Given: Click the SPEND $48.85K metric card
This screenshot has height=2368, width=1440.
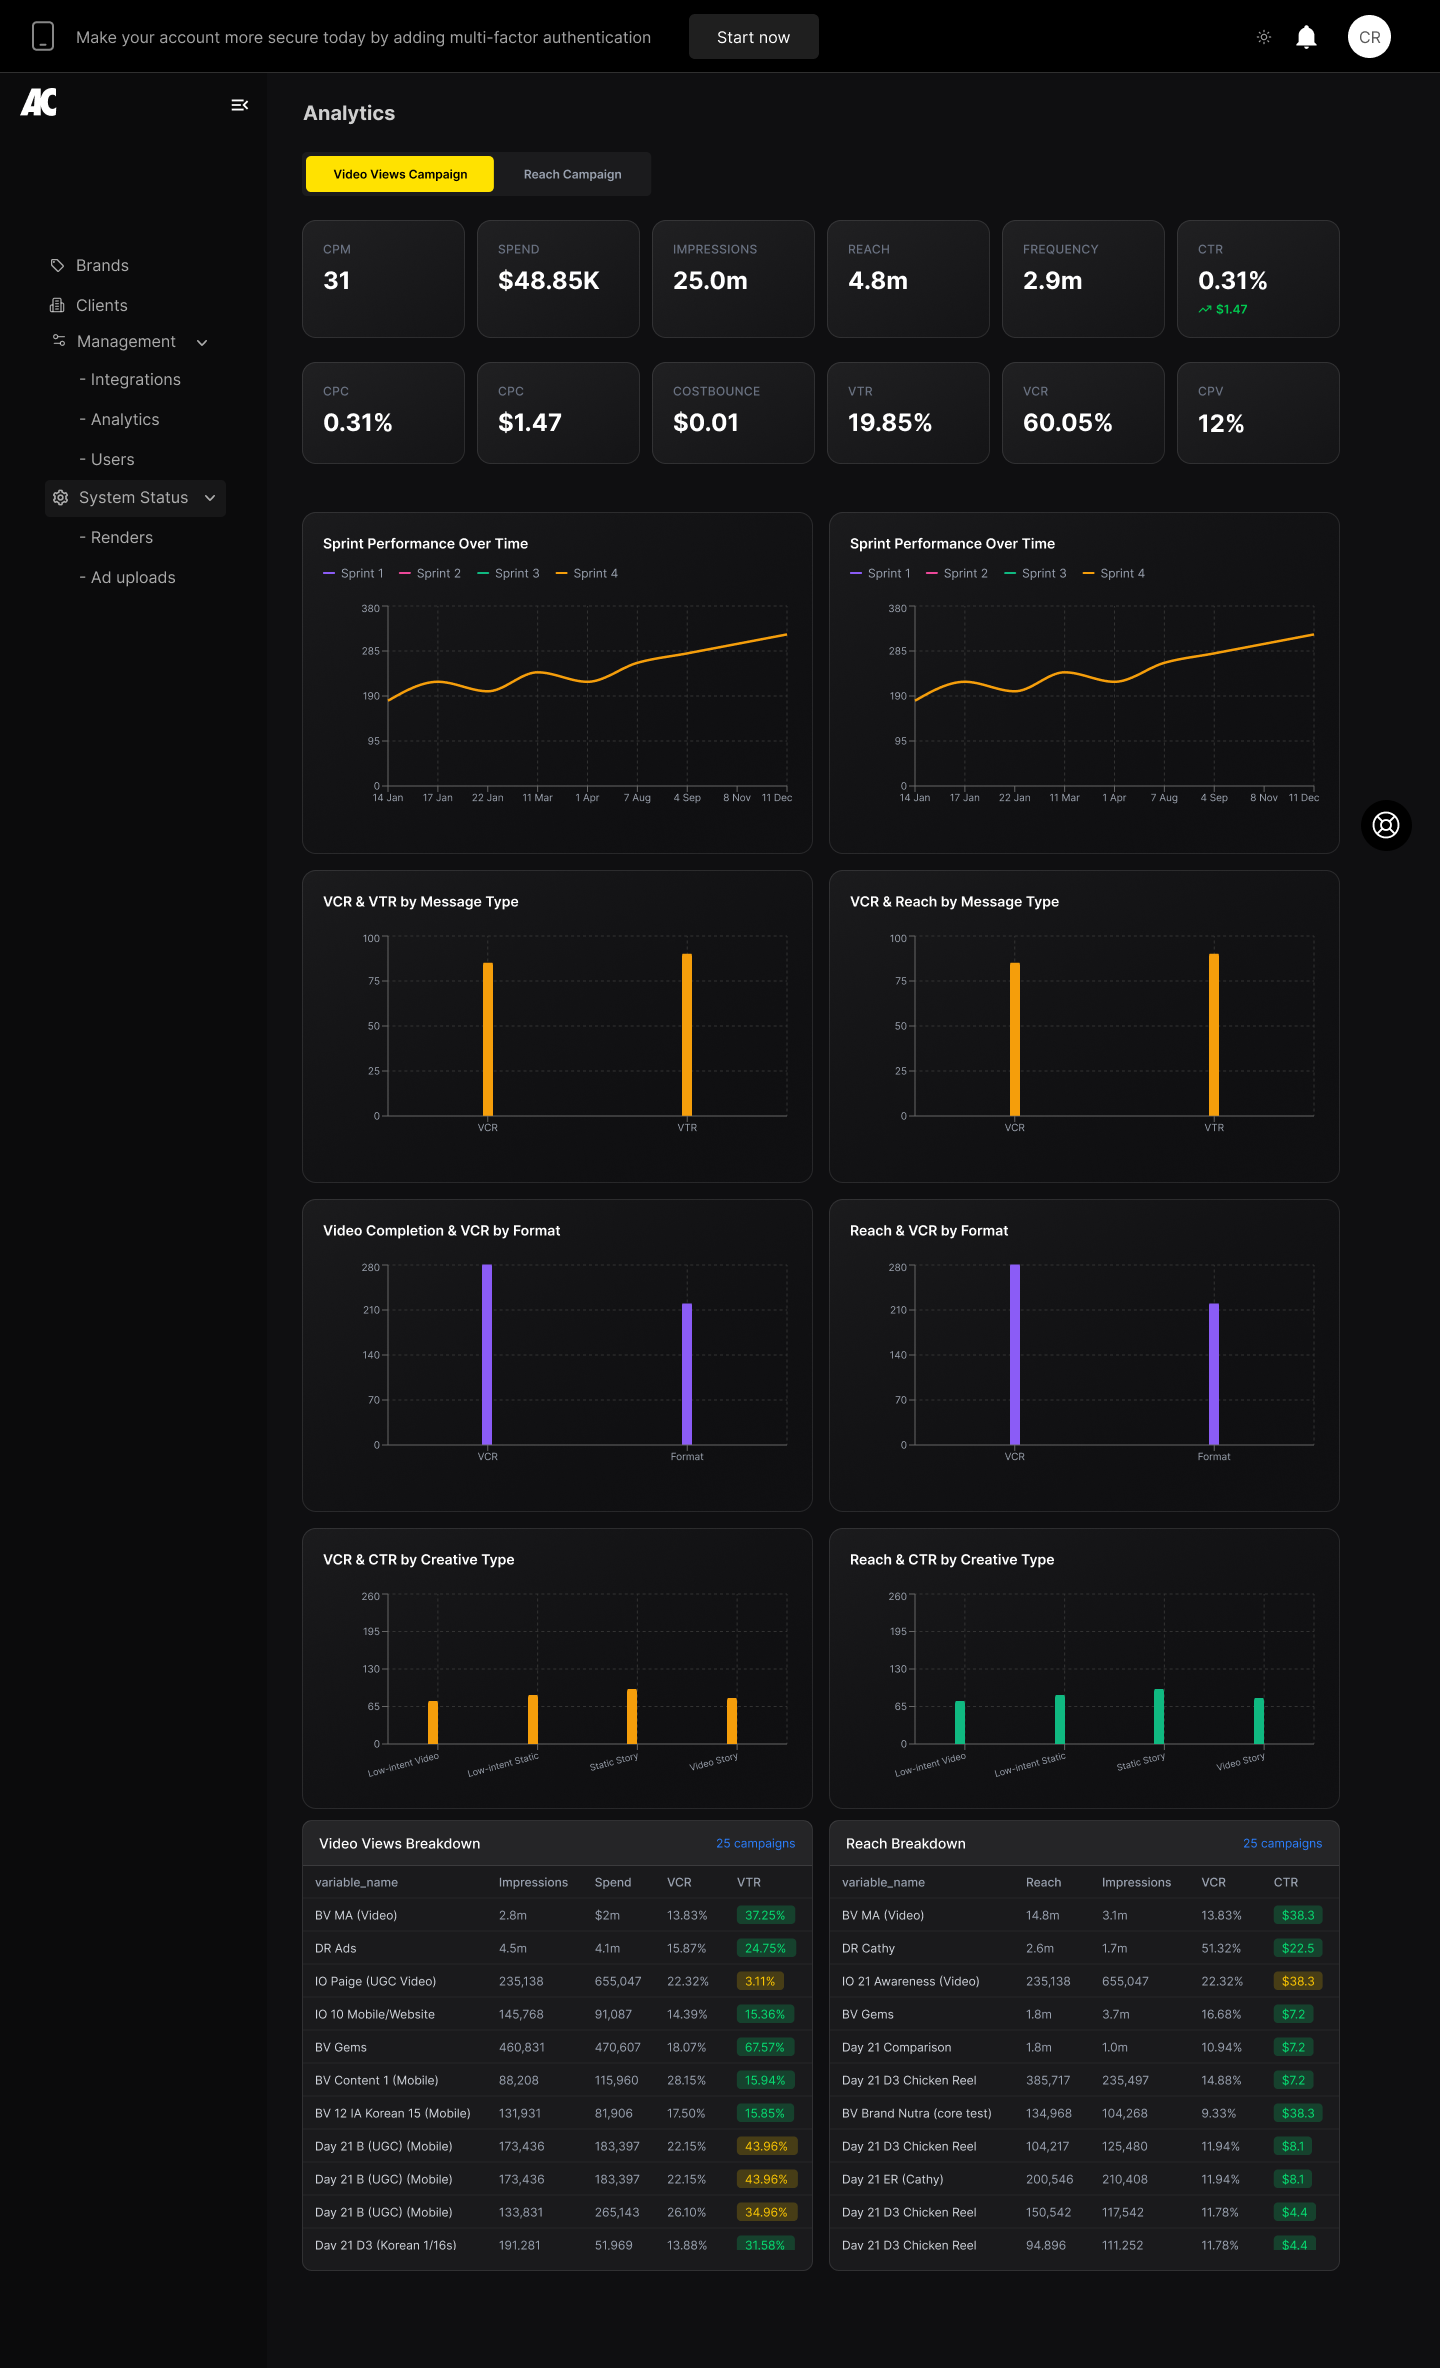Looking at the screenshot, I should (x=558, y=279).
